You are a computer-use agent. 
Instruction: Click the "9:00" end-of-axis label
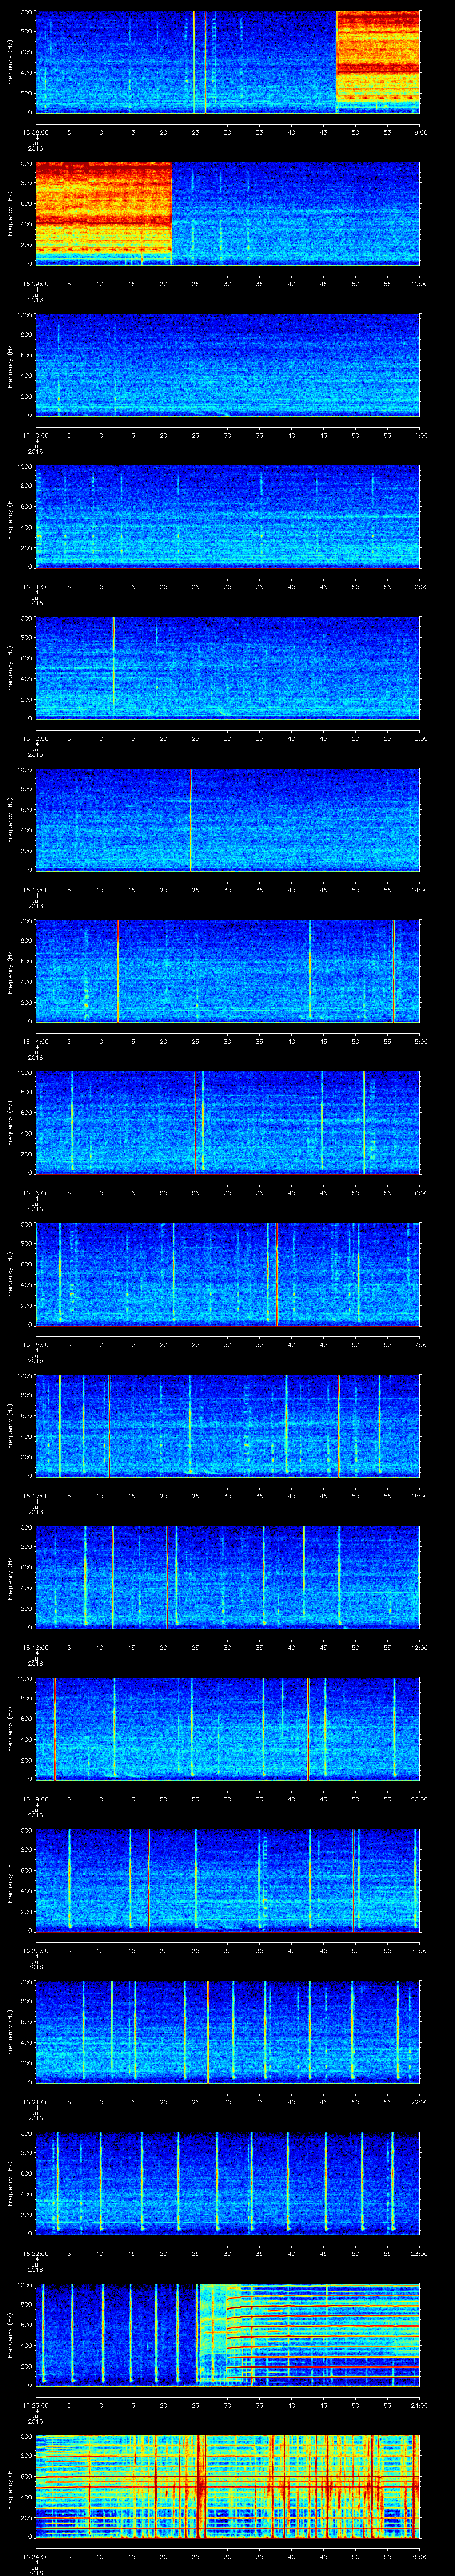coord(420,132)
